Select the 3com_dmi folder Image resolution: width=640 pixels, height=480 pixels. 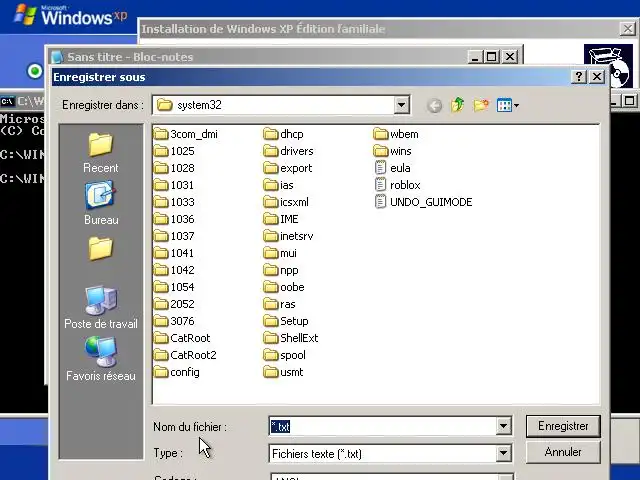[186, 134]
